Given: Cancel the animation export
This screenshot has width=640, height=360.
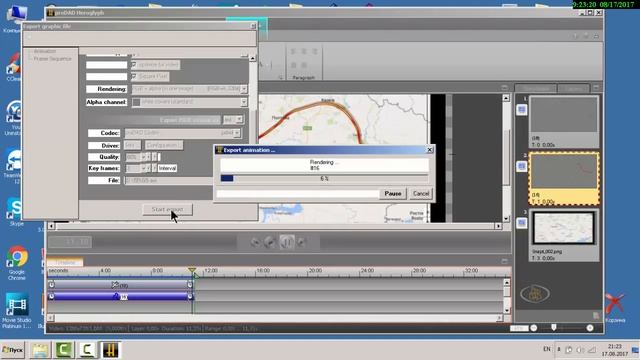Looking at the screenshot, I should [x=420, y=193].
